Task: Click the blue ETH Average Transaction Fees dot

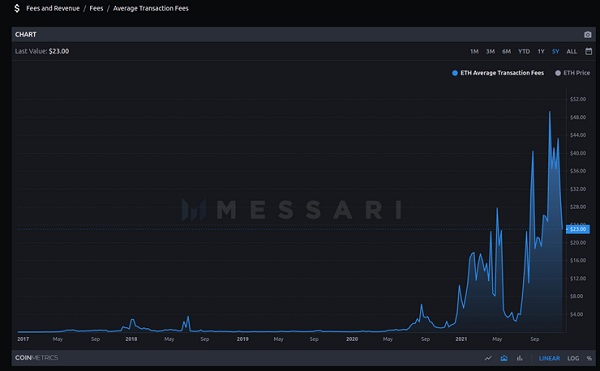Action: [x=455, y=73]
